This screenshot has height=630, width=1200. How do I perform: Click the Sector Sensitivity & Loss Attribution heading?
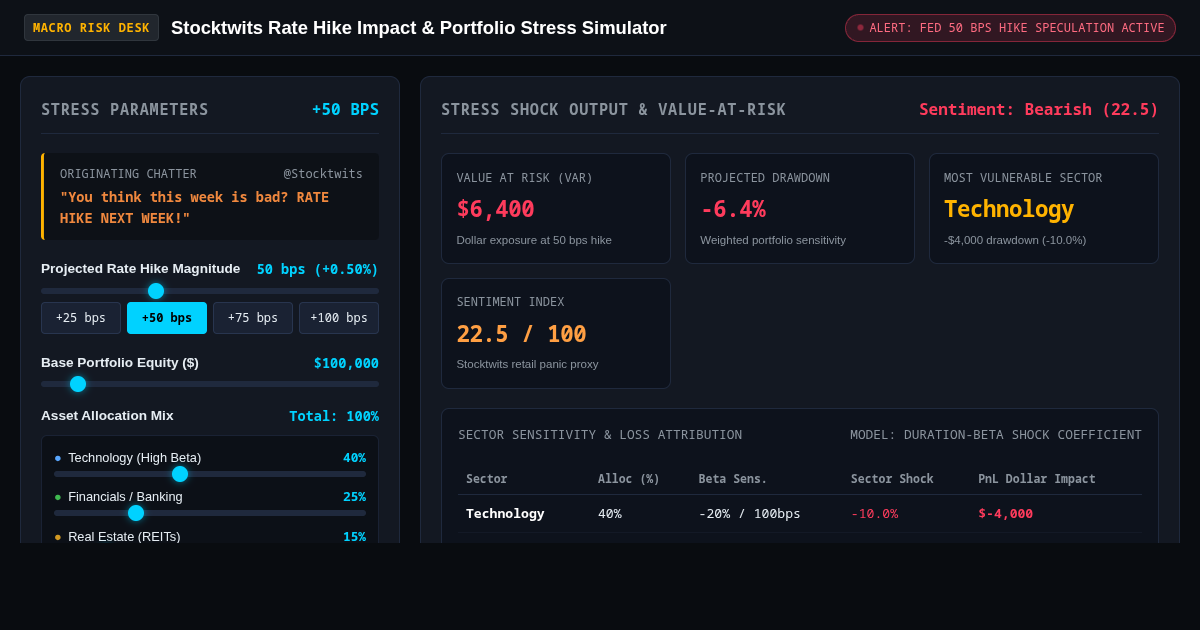[600, 435]
